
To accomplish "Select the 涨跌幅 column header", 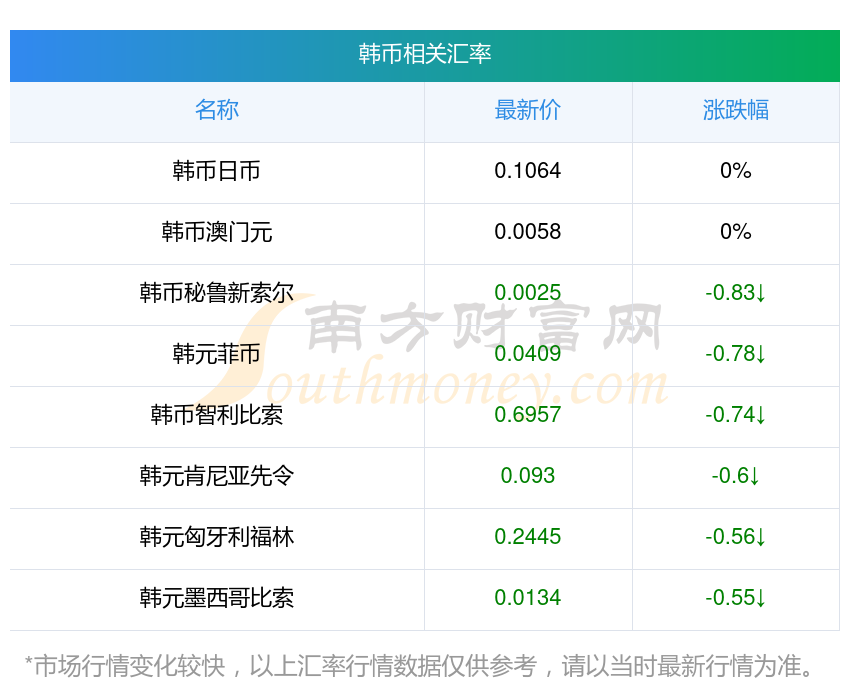I will [x=736, y=110].
